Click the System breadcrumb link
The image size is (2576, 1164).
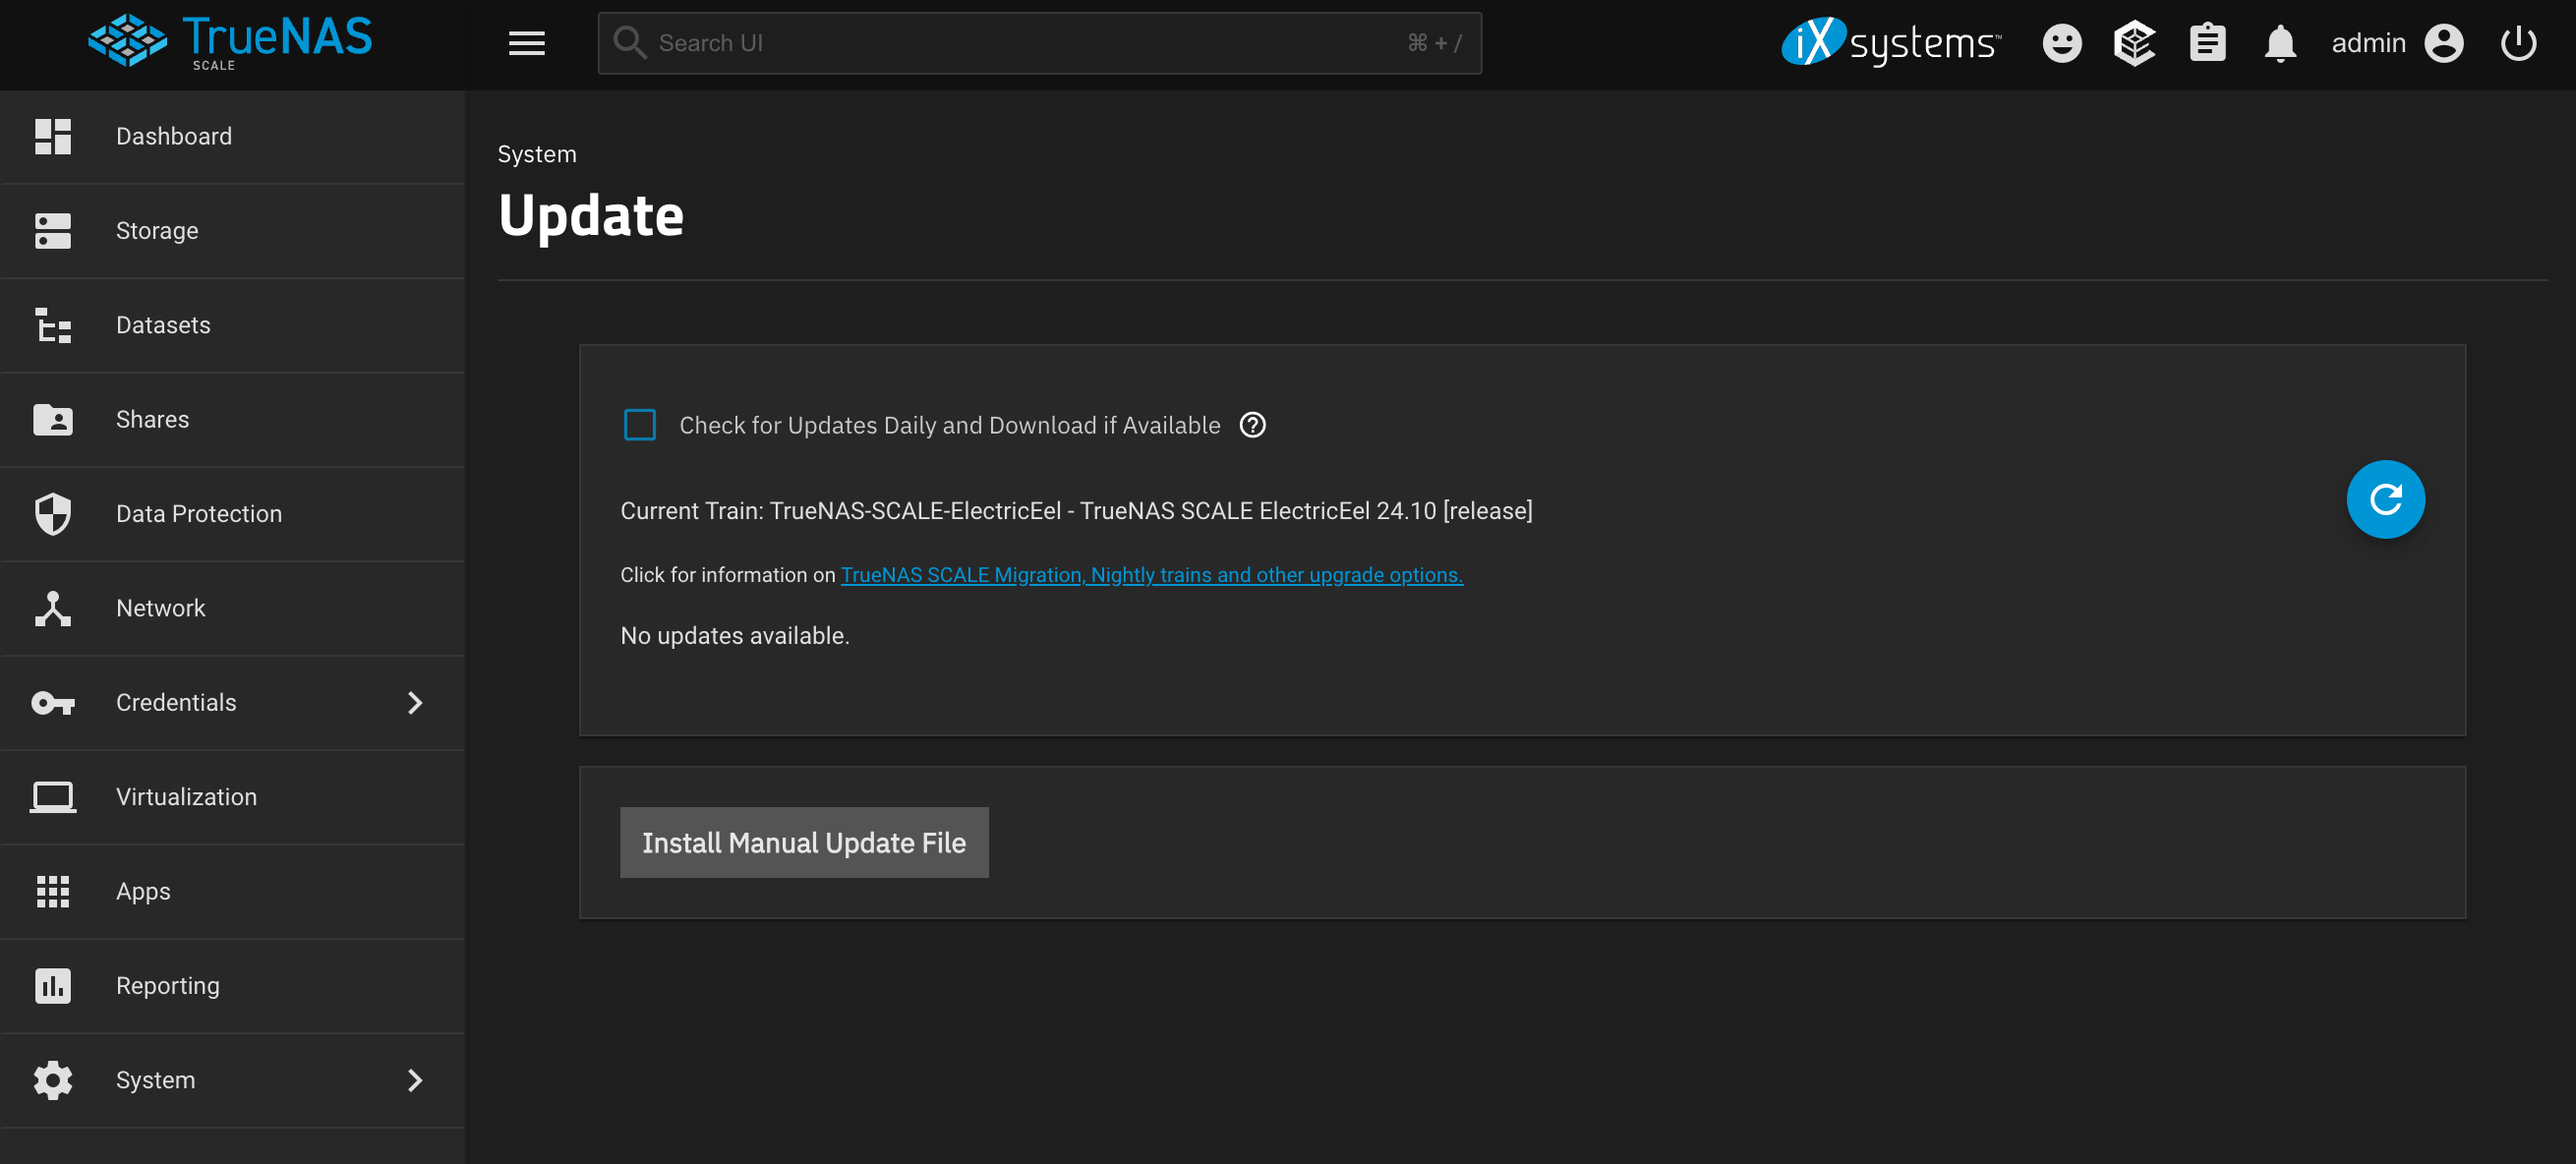[x=537, y=154]
